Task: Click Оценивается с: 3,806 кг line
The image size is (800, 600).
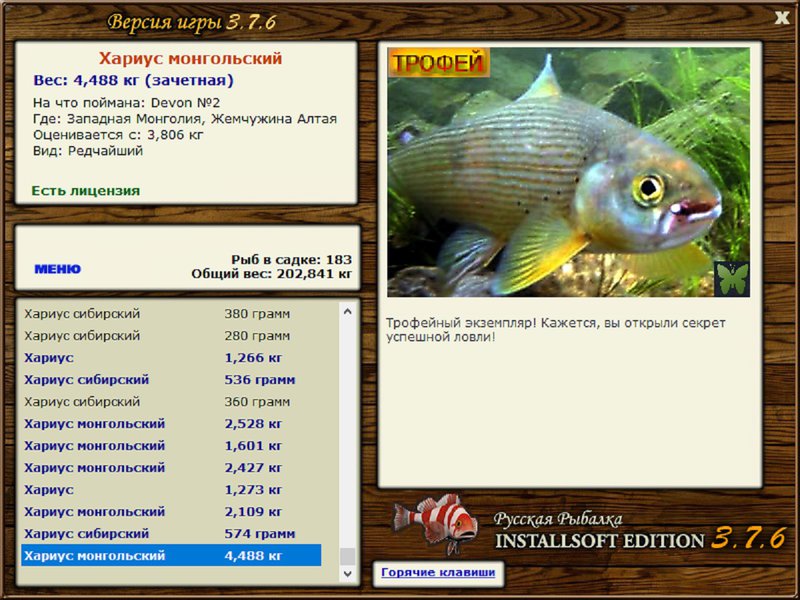Action: [118, 135]
